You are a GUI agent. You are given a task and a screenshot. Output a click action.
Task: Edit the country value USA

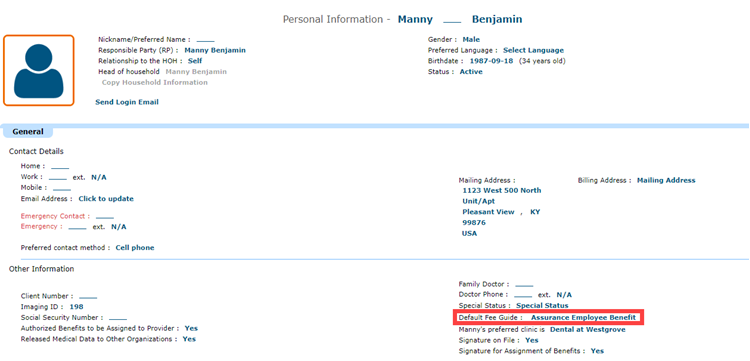[470, 234]
